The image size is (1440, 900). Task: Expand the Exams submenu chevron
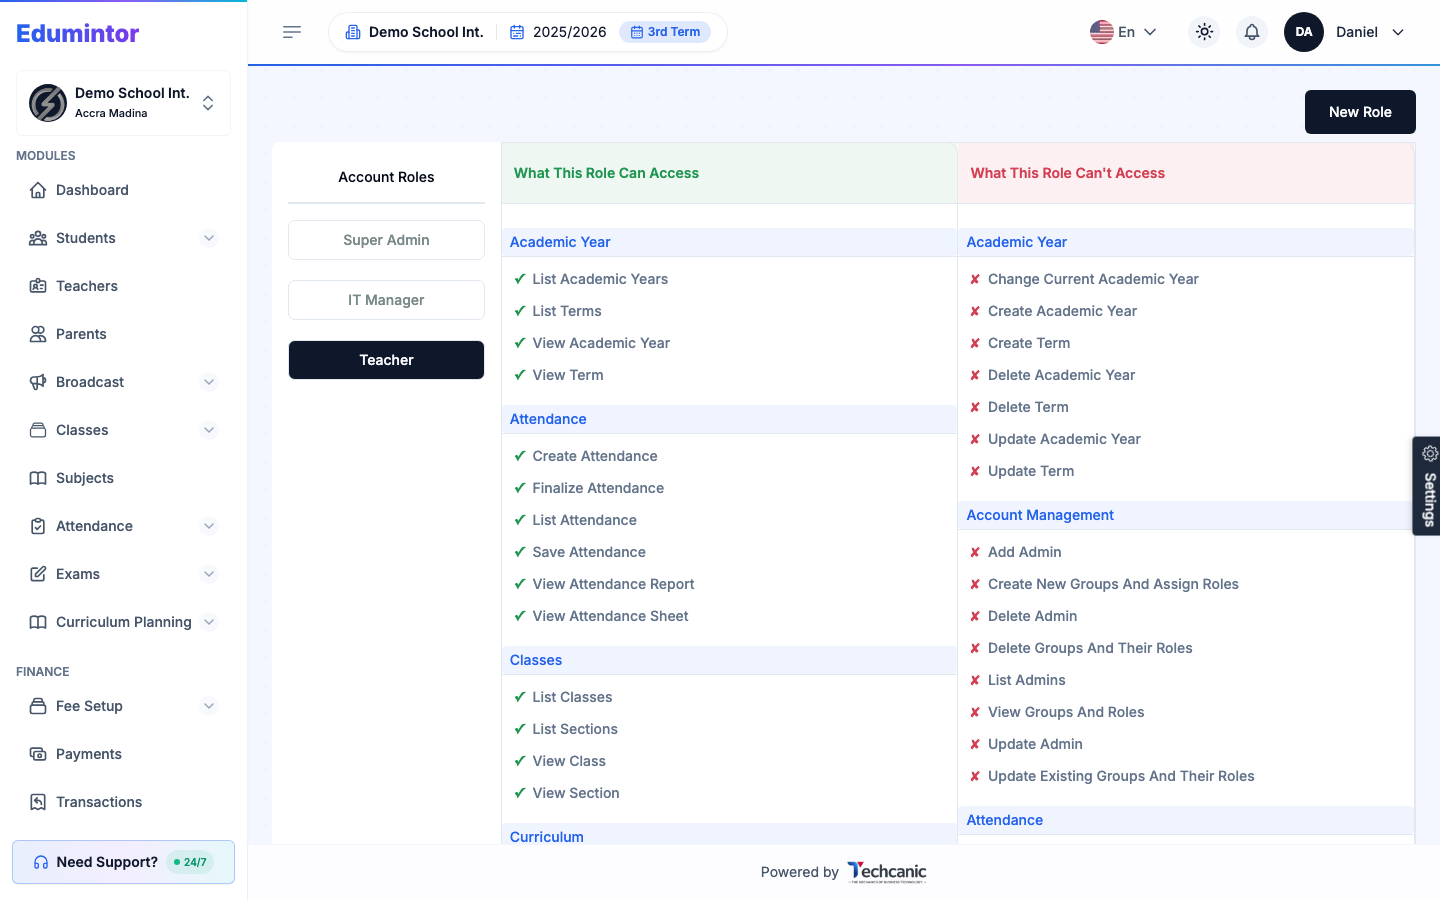coord(209,574)
